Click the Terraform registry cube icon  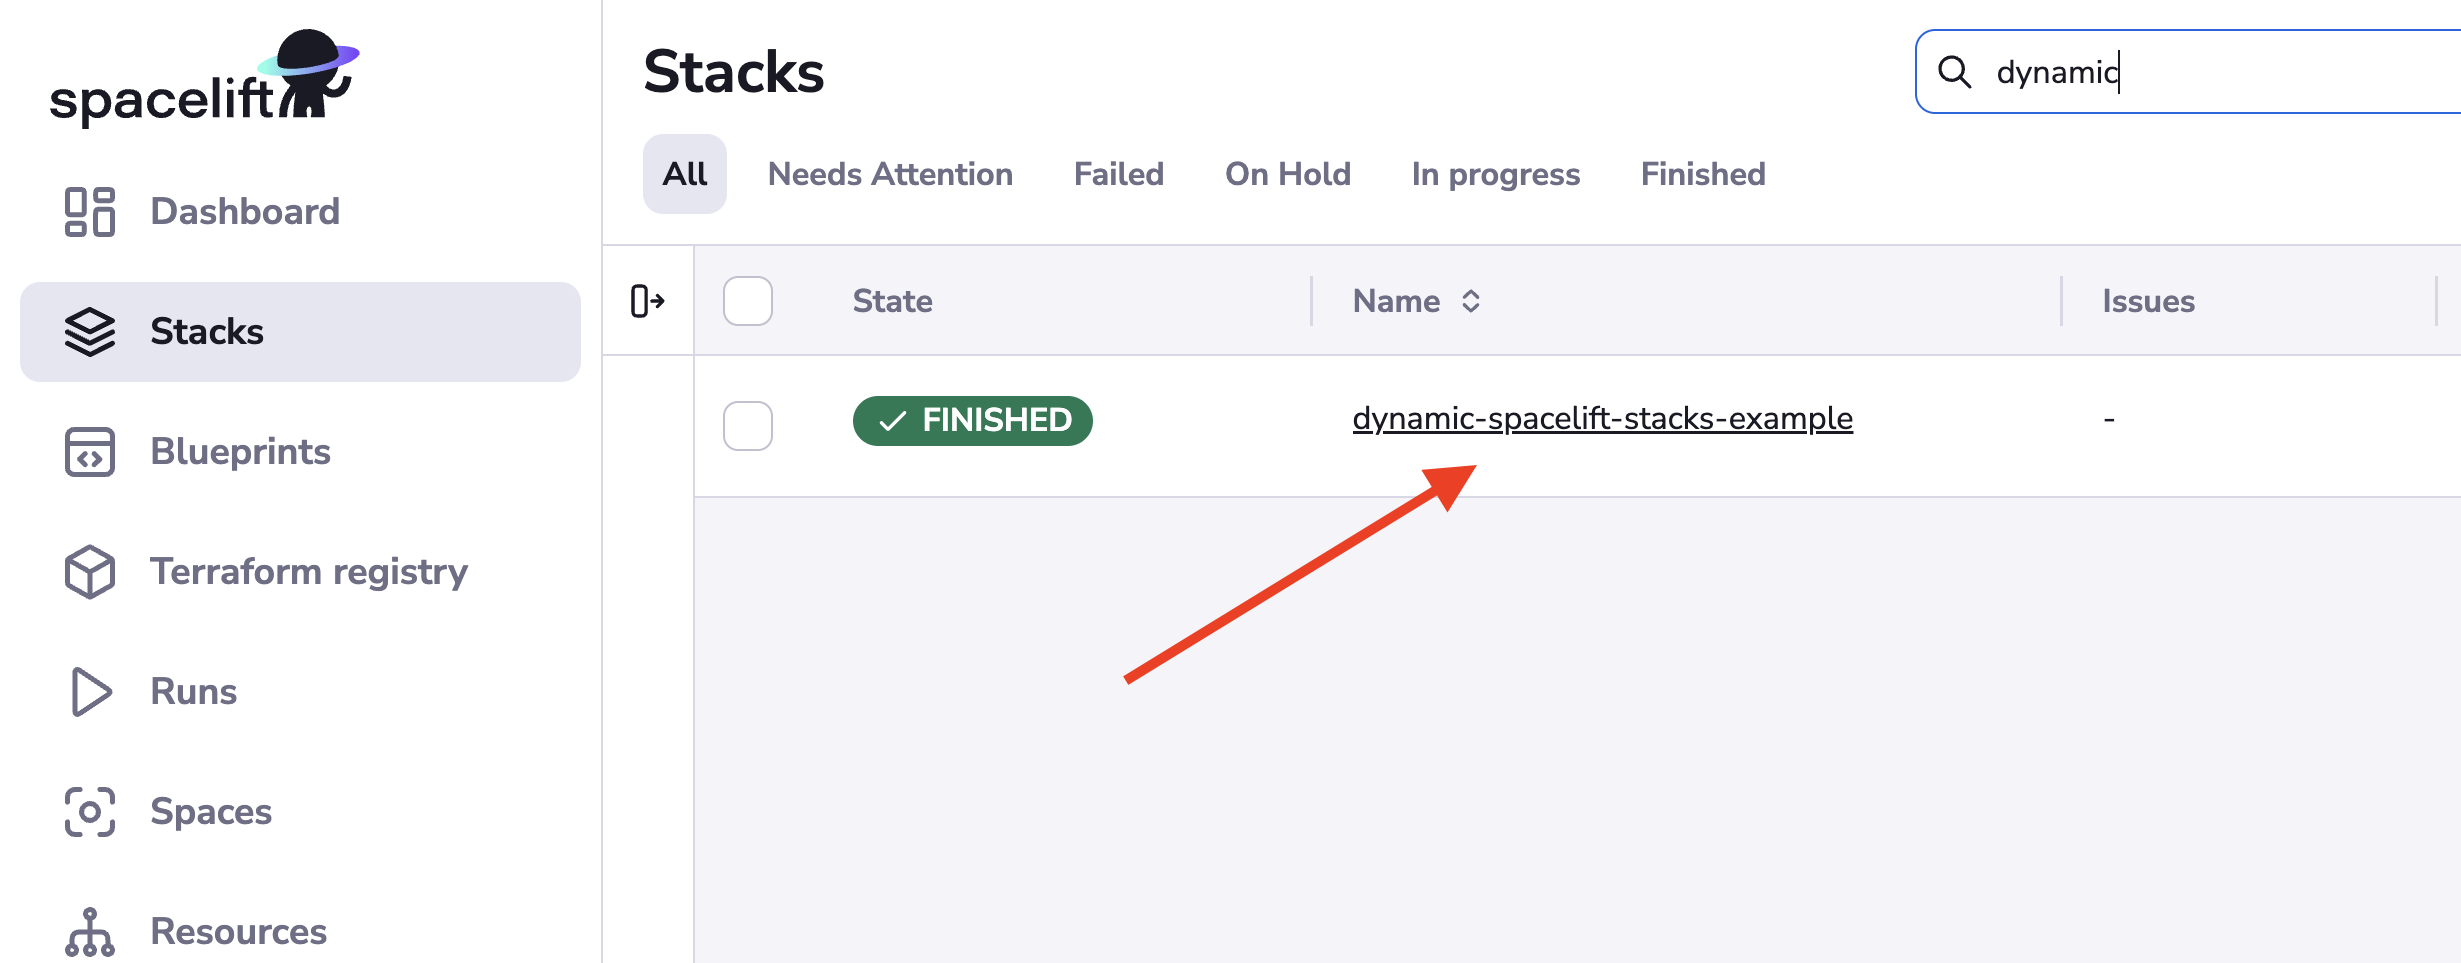[x=90, y=572]
